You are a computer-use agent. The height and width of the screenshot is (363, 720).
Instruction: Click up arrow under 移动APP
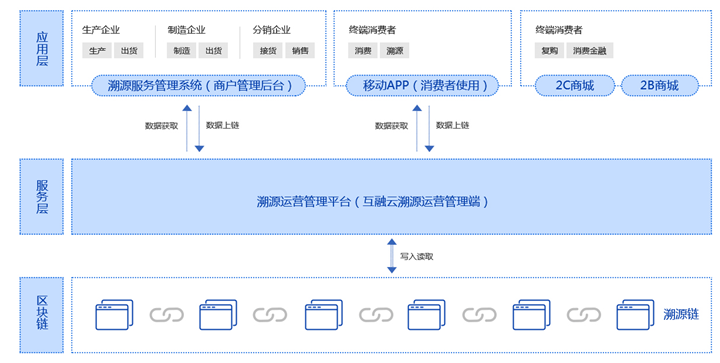[417, 128]
